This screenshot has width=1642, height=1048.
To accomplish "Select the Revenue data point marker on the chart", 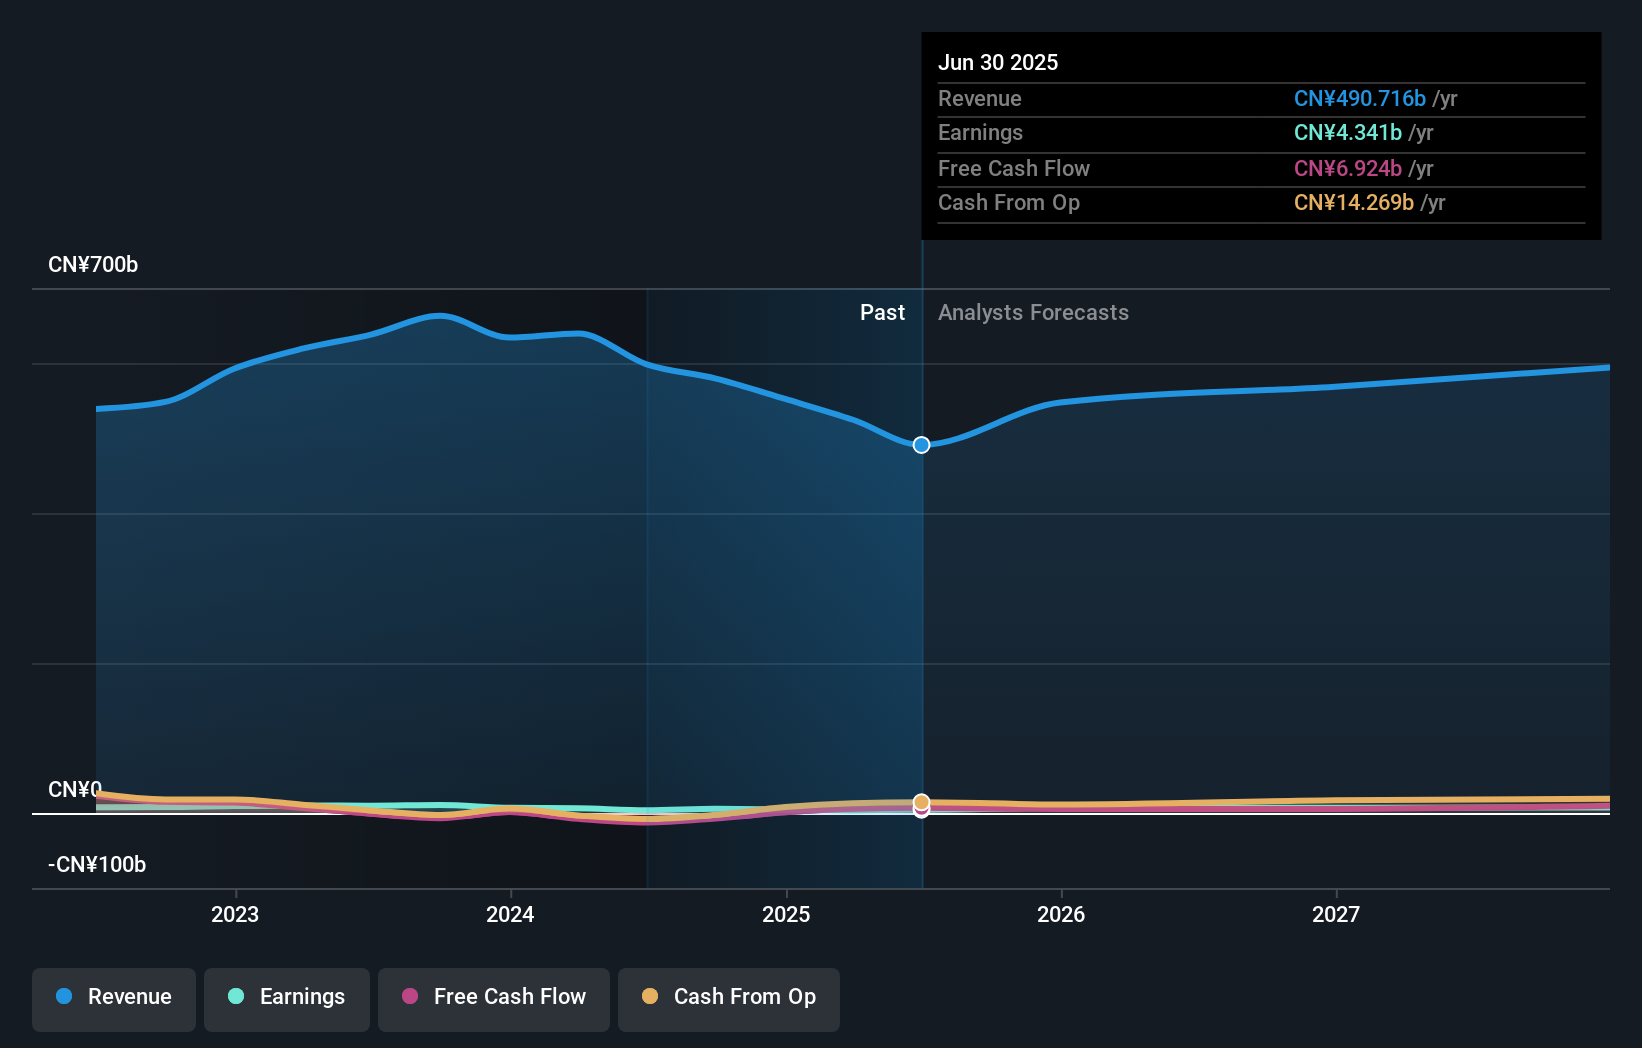I will (x=921, y=445).
